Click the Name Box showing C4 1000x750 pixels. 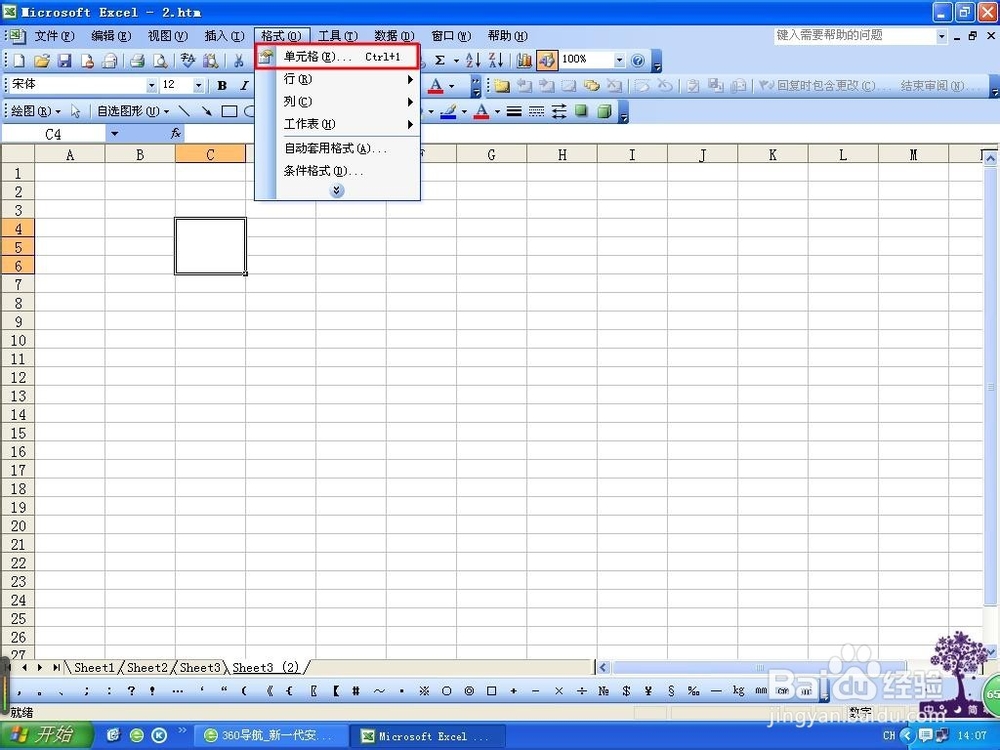[54, 134]
